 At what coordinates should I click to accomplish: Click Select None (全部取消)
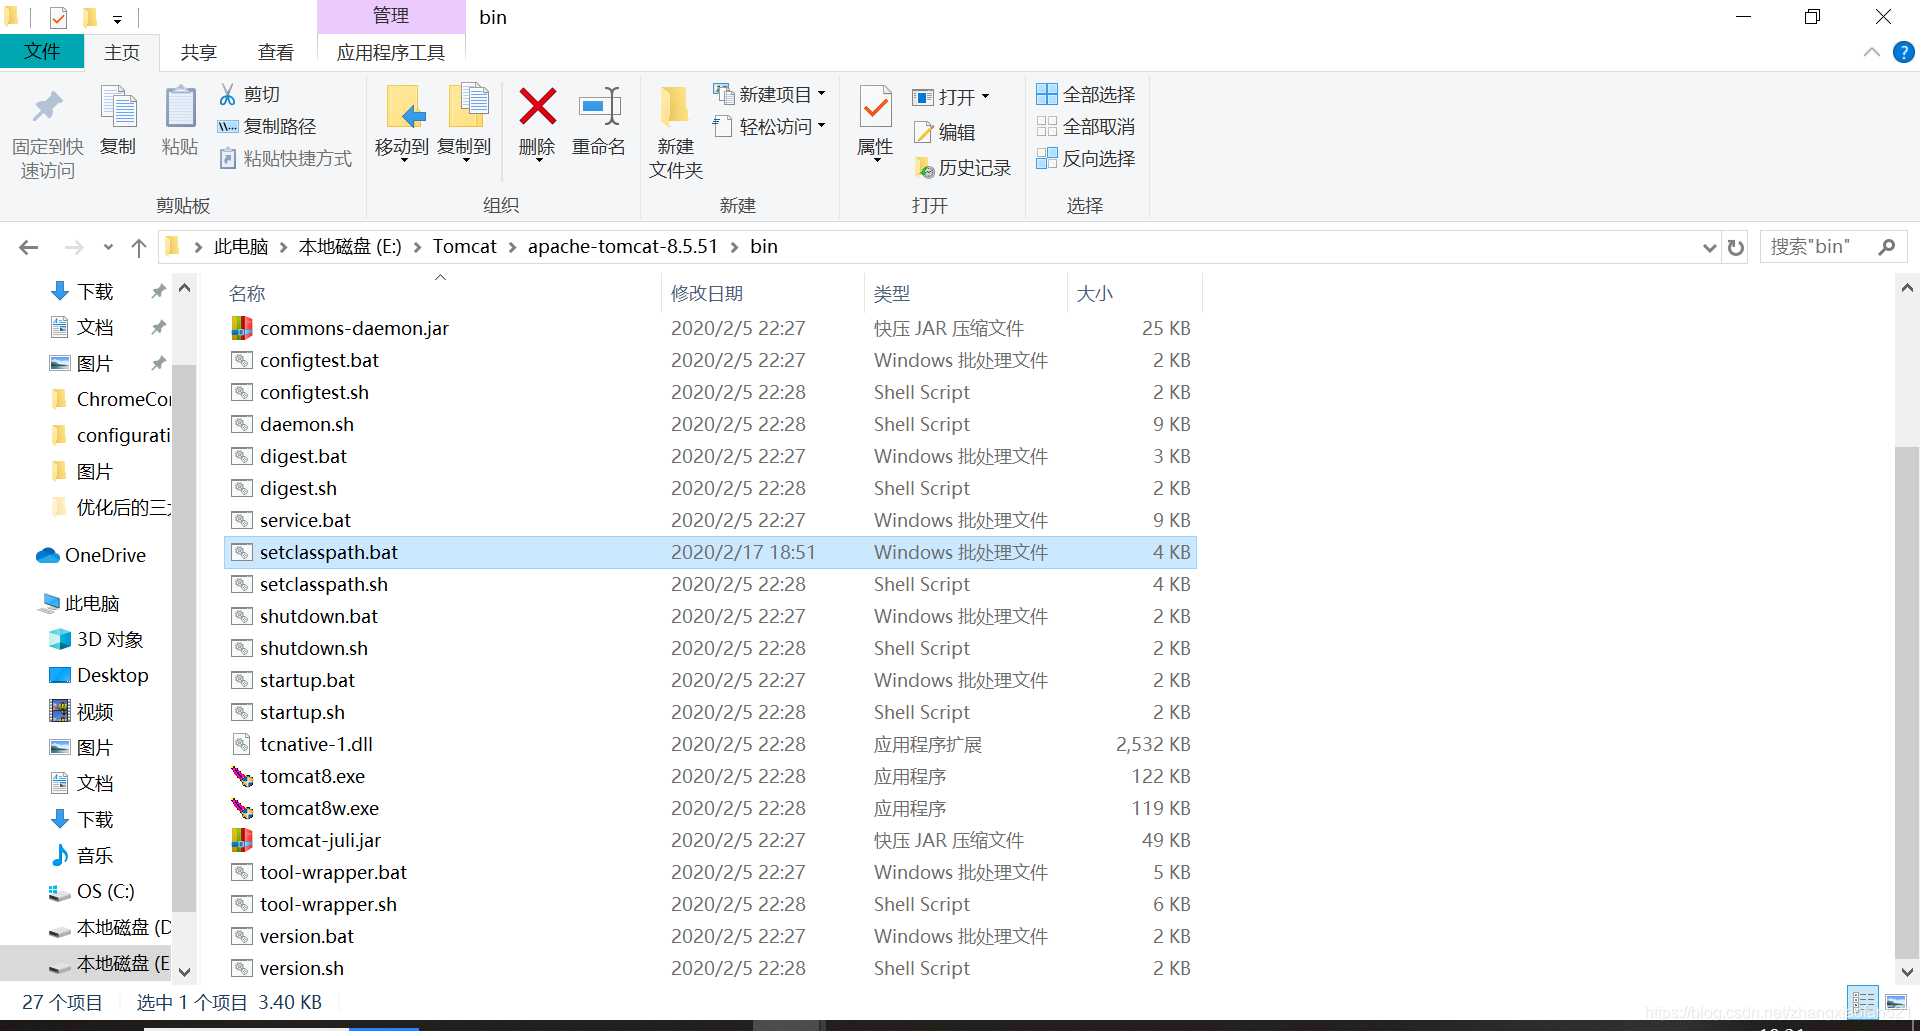(x=1086, y=126)
